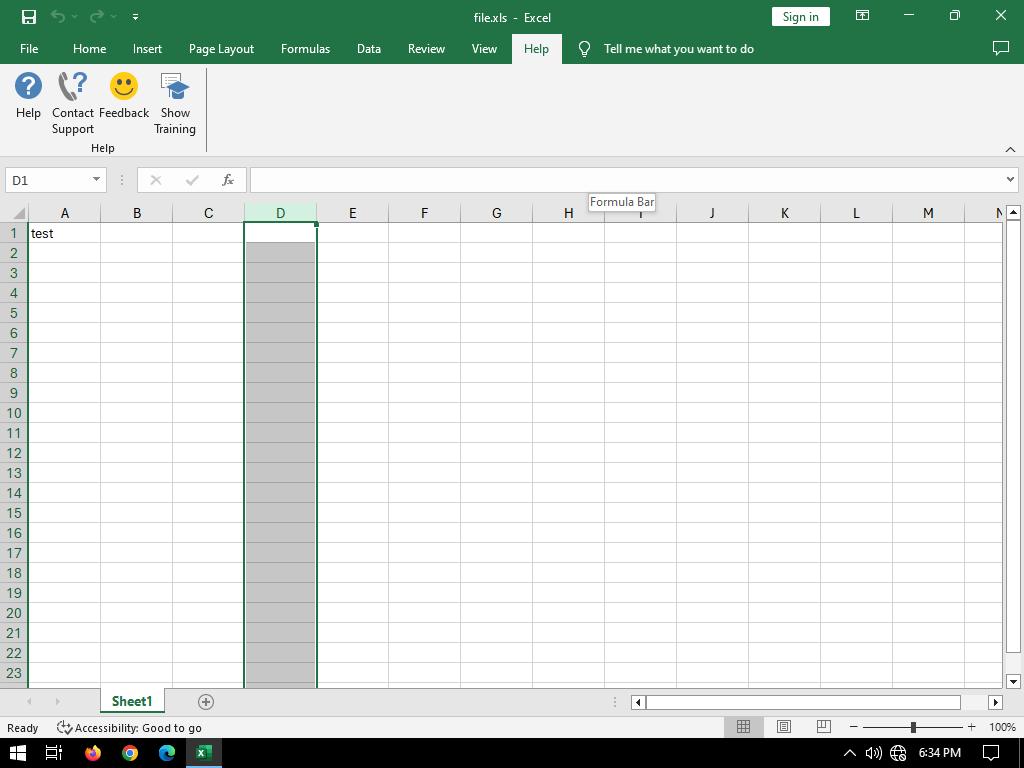Image resolution: width=1024 pixels, height=768 pixels.
Task: Launch Excel from the Windows taskbar
Action: pyautogui.click(x=203, y=753)
